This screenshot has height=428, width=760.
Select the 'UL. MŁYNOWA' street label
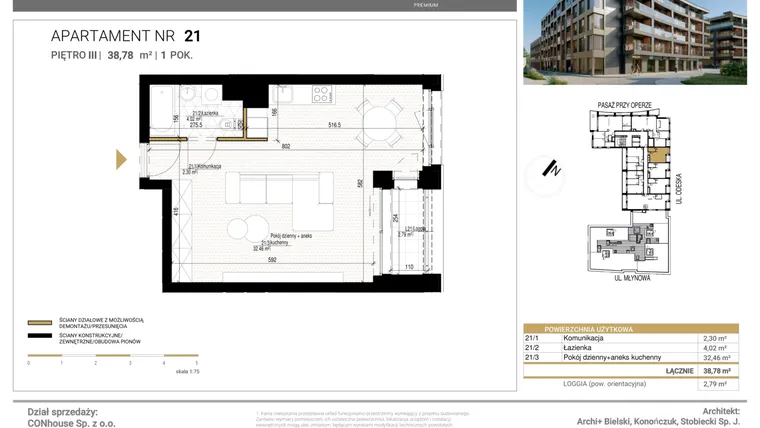tap(632, 278)
